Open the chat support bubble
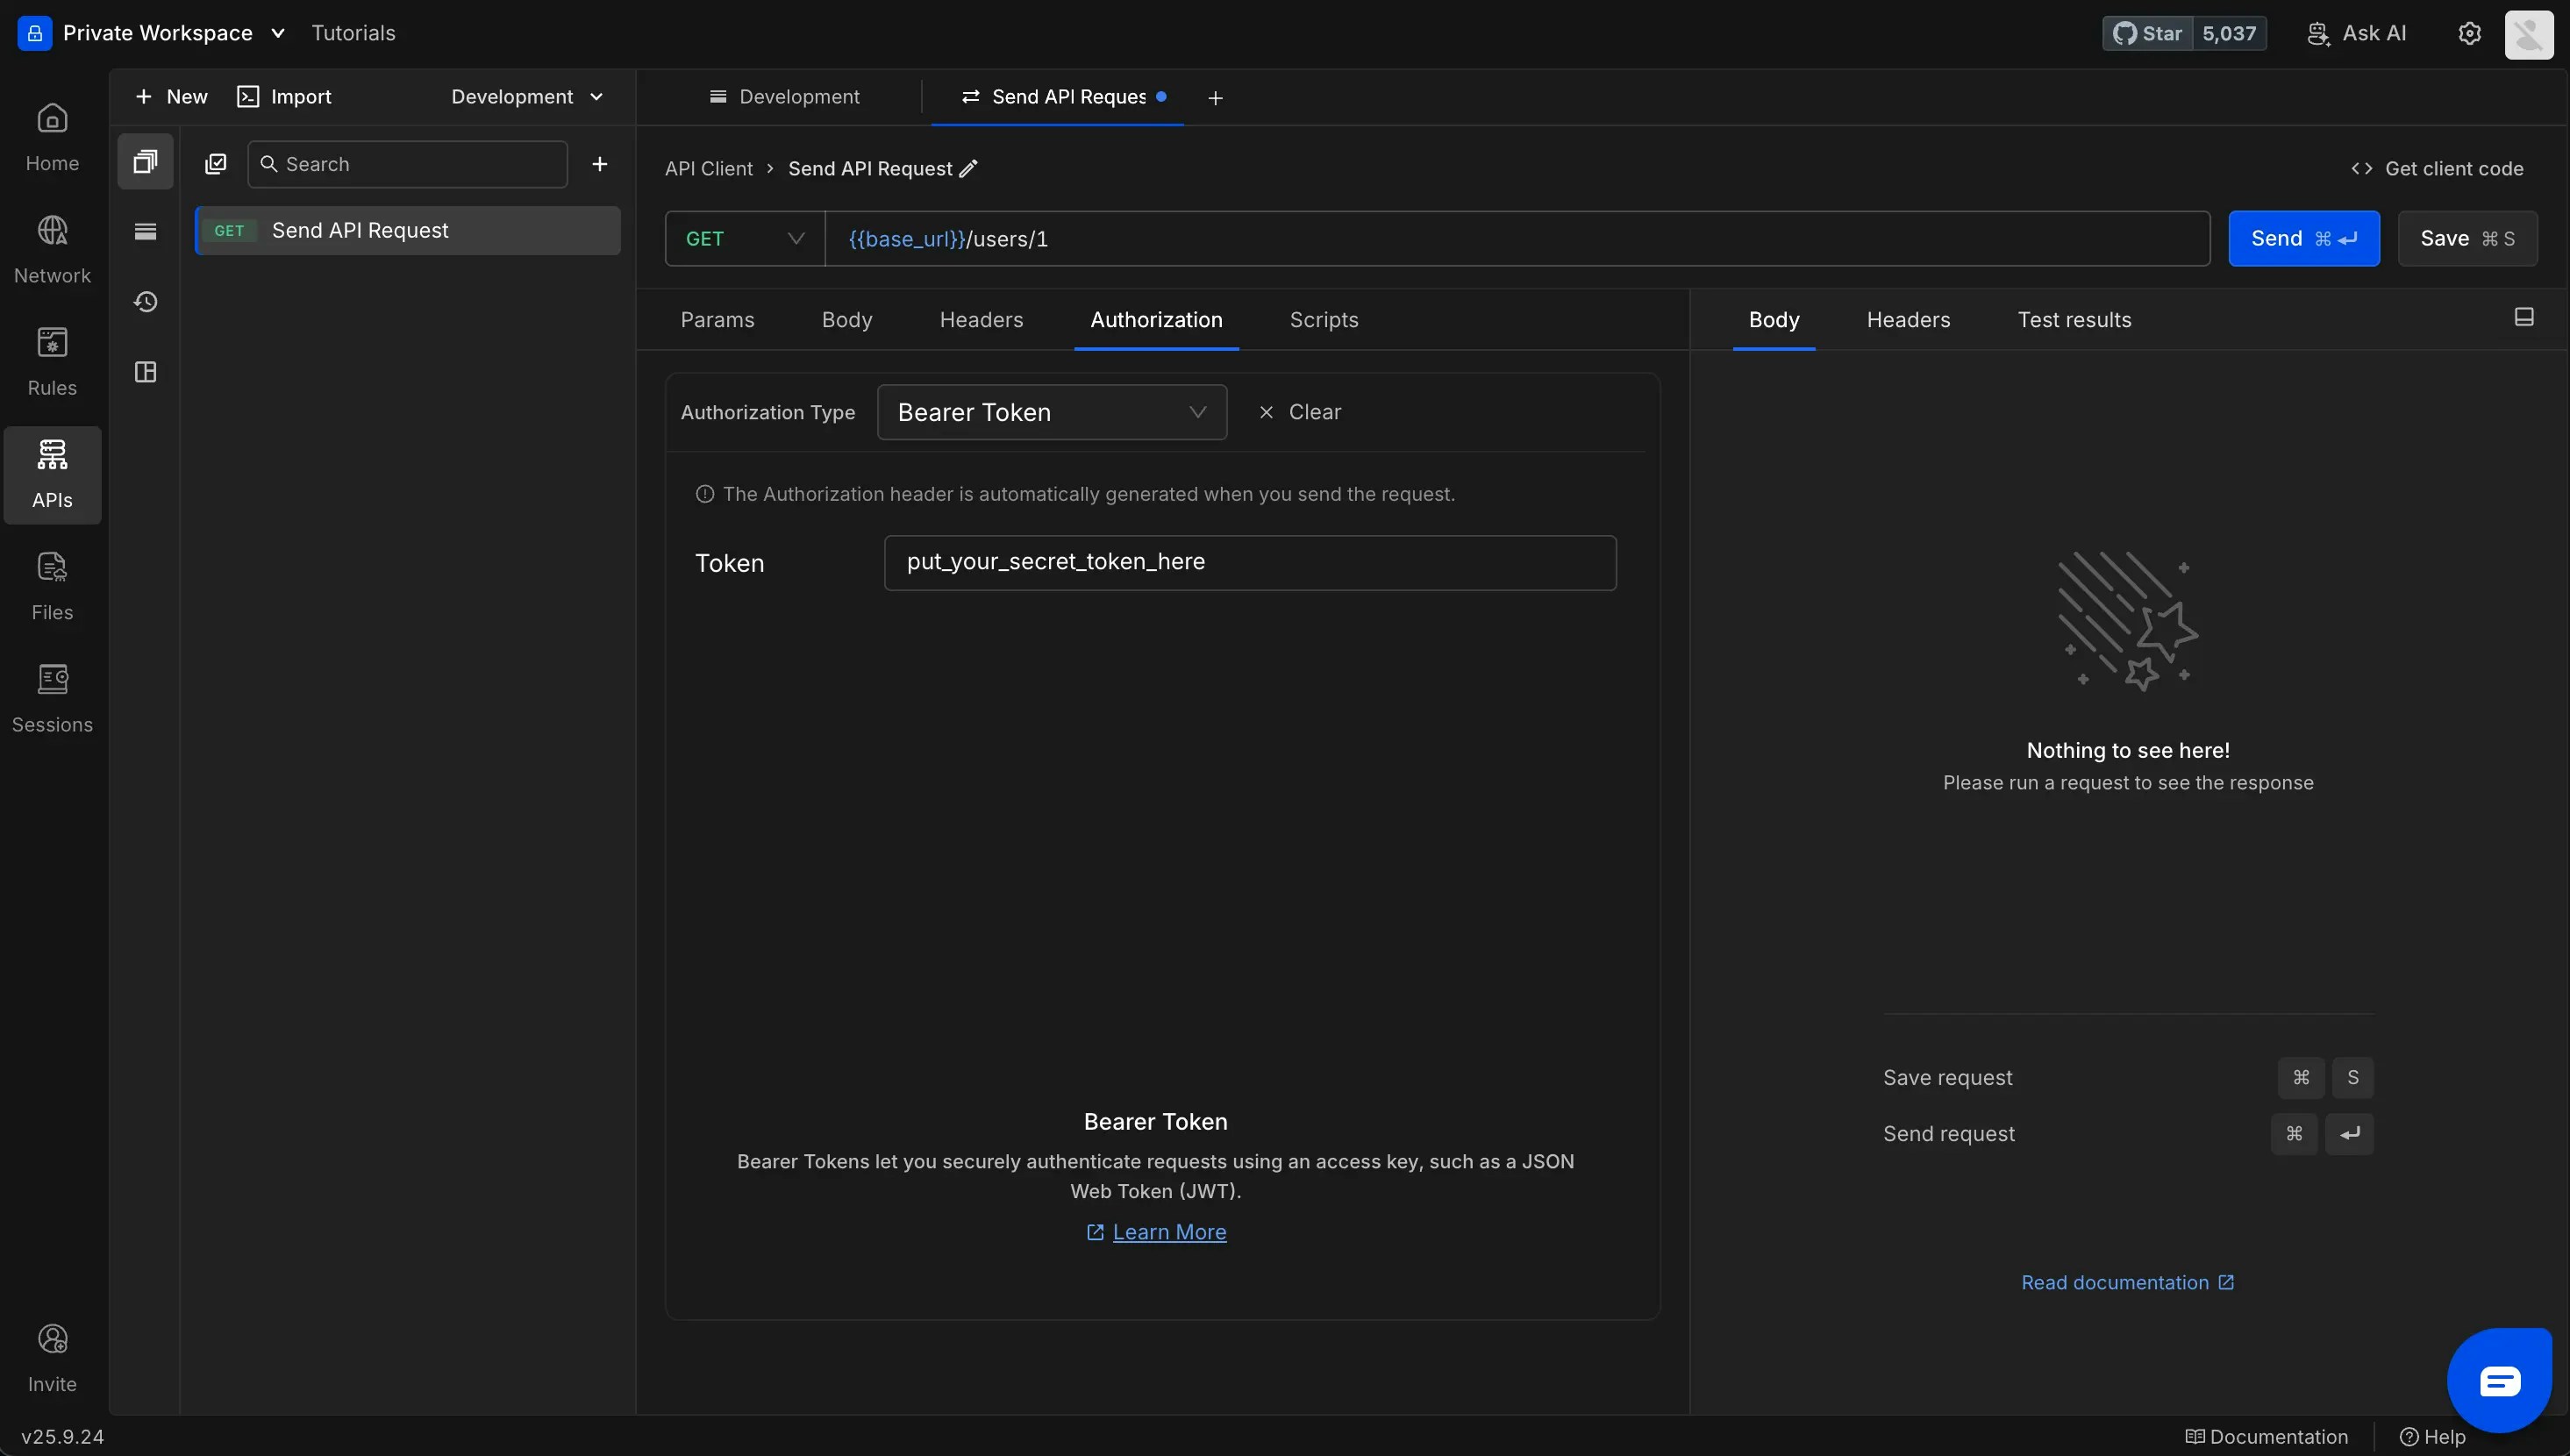Image resolution: width=2570 pixels, height=1456 pixels. (x=2498, y=1381)
